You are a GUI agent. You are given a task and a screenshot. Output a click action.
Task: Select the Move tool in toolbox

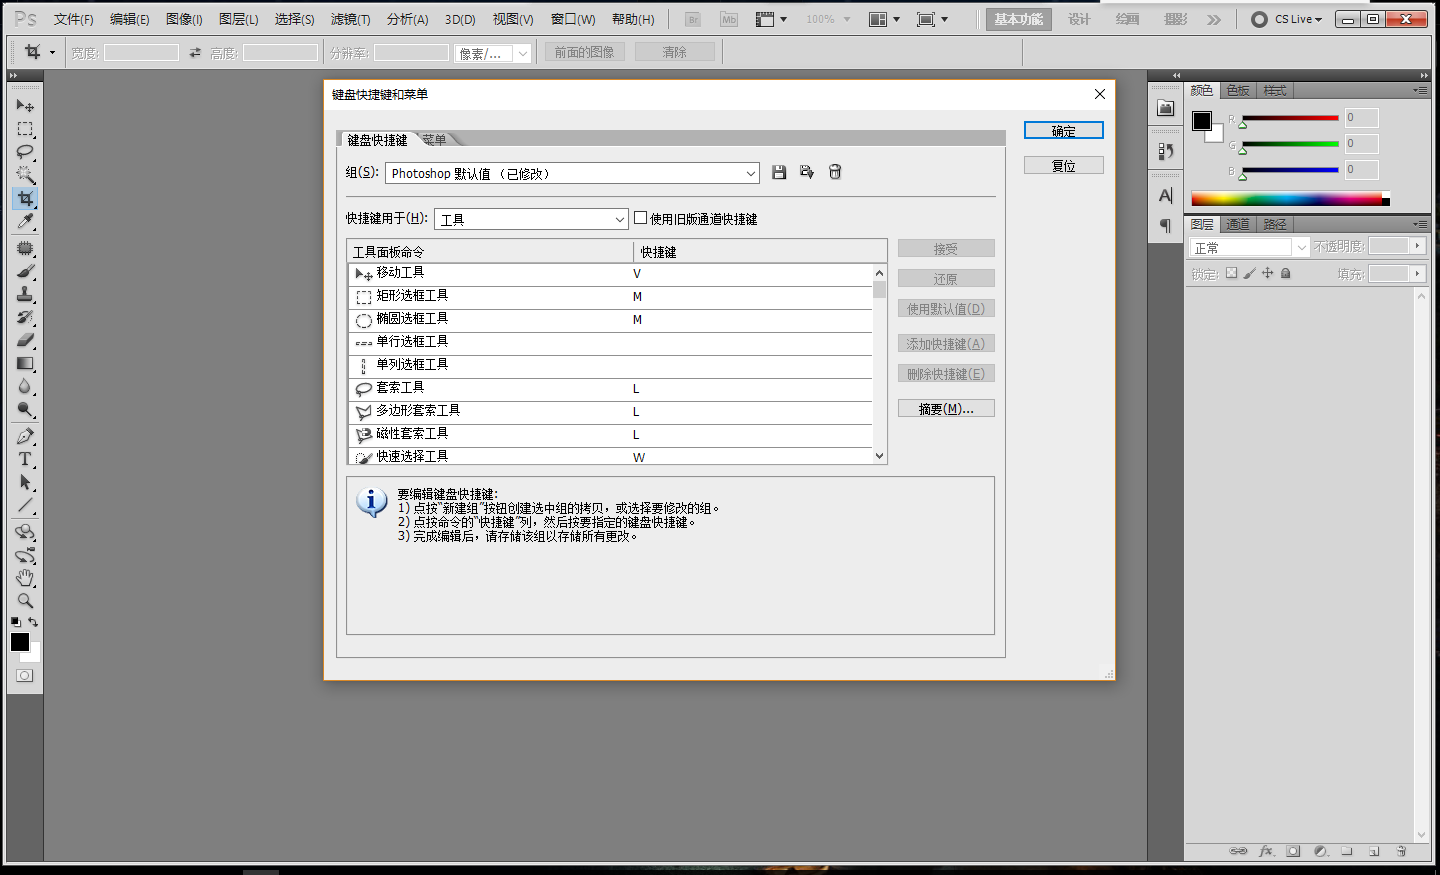(25, 105)
